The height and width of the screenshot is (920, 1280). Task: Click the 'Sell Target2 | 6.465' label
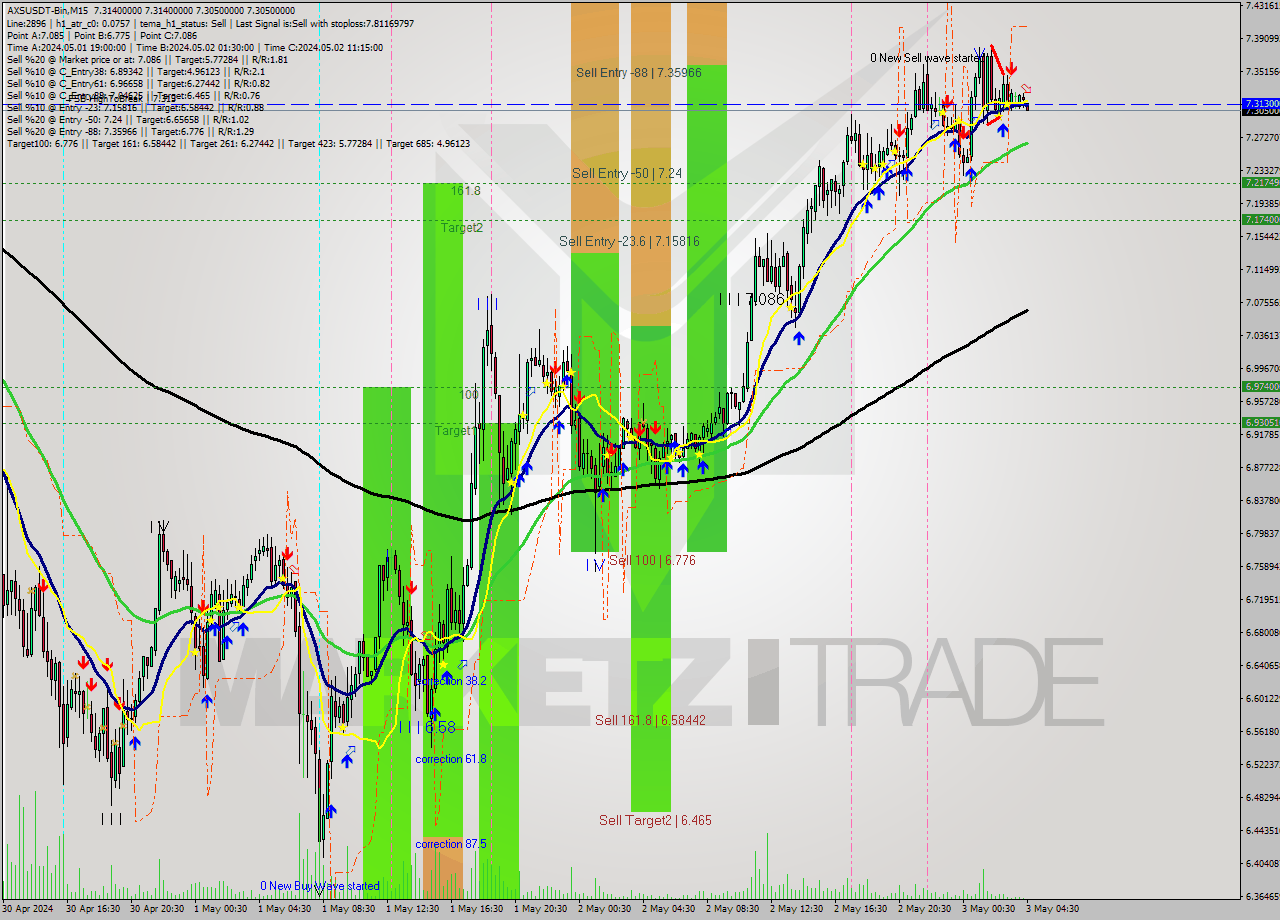click(x=655, y=820)
